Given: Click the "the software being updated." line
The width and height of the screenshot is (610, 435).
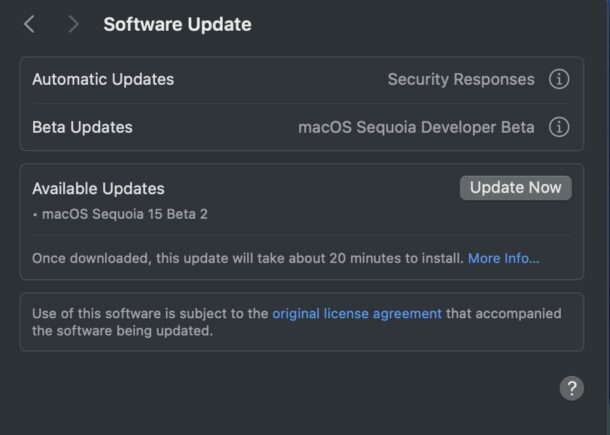Looking at the screenshot, I should click(x=122, y=331).
